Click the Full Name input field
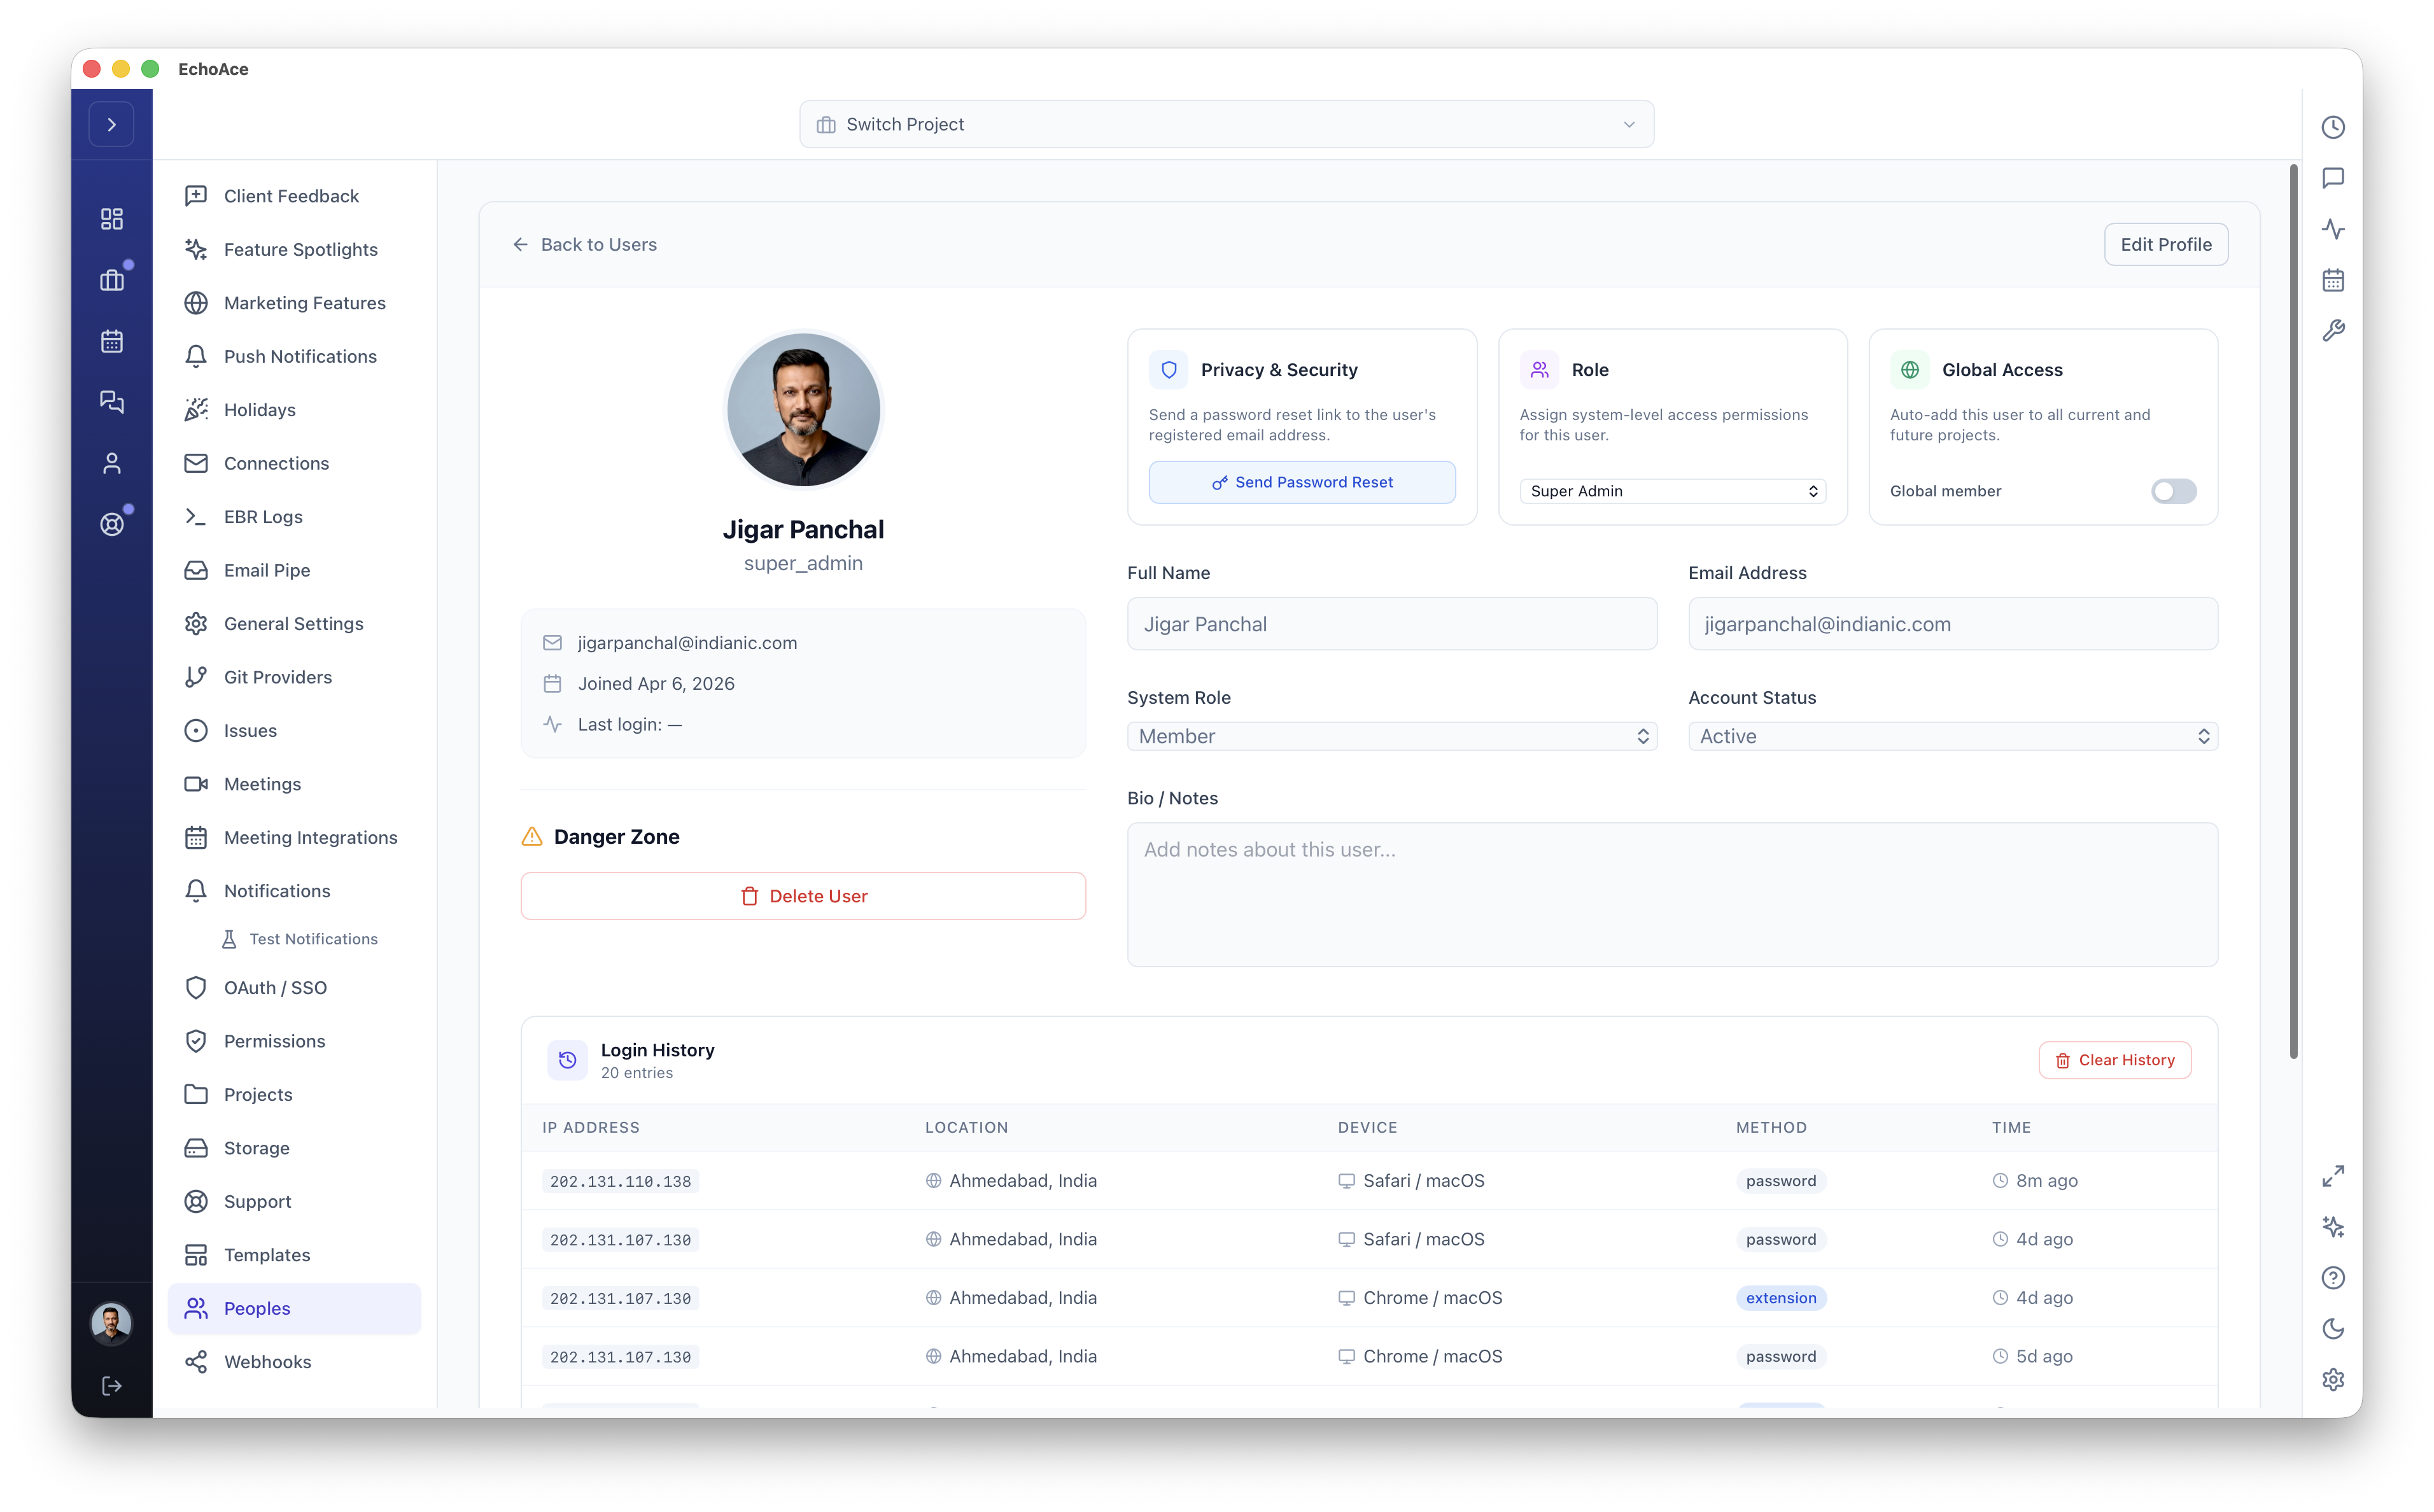Image resolution: width=2434 pixels, height=1512 pixels. point(1391,624)
